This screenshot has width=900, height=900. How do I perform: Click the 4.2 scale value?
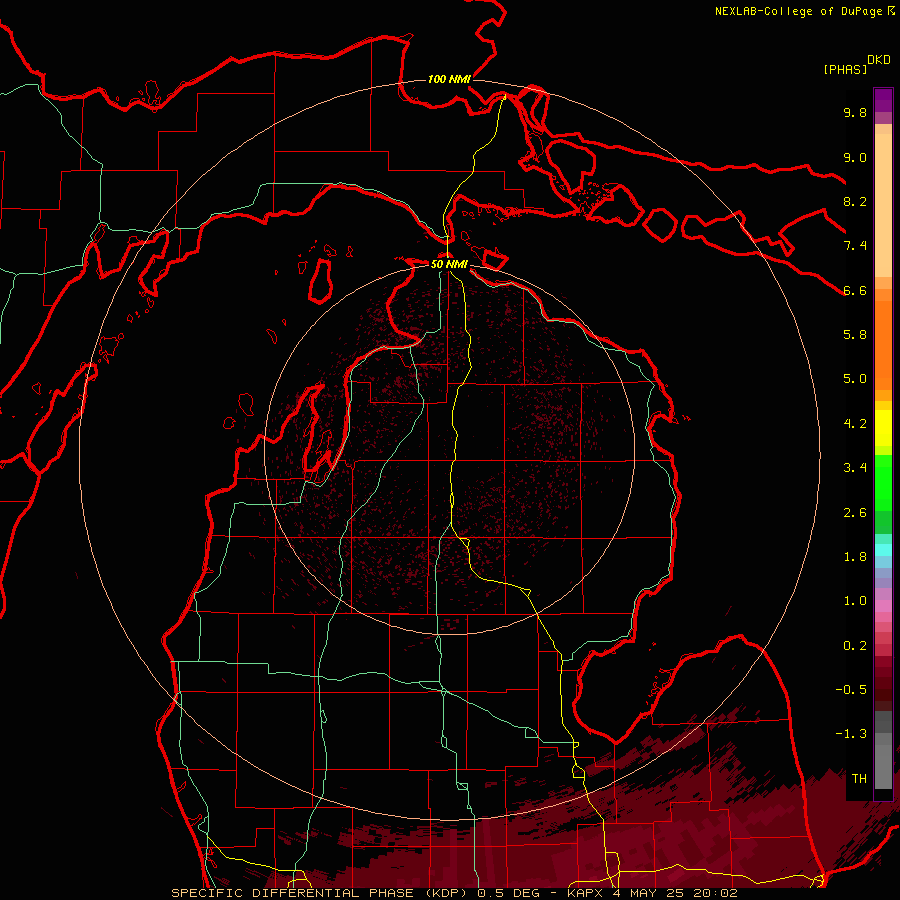(855, 424)
